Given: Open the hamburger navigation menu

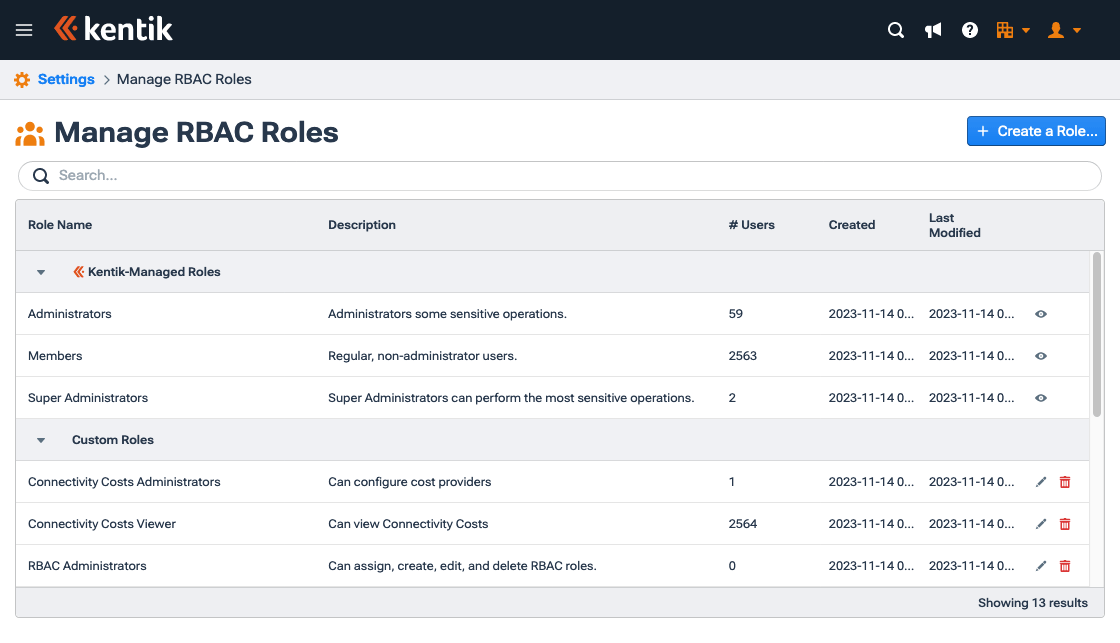Looking at the screenshot, I should [x=24, y=29].
